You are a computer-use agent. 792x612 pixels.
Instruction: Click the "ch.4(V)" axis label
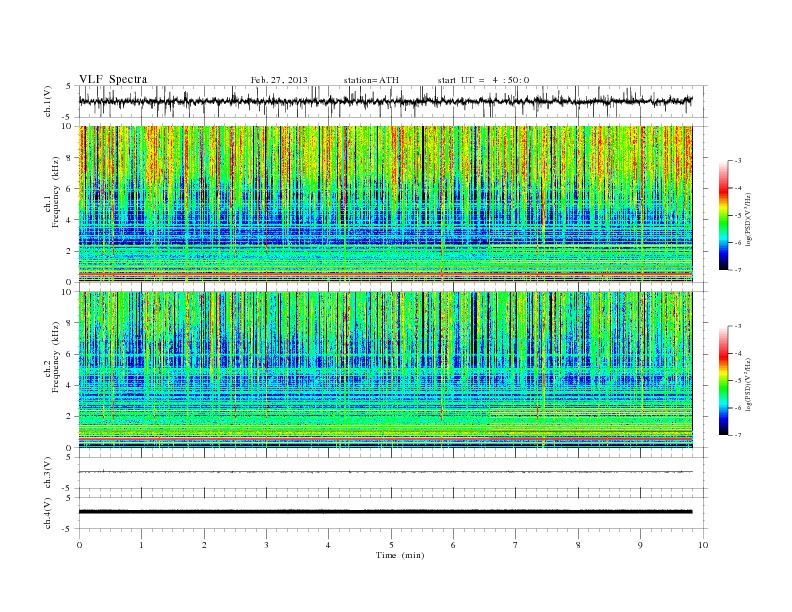(x=47, y=513)
